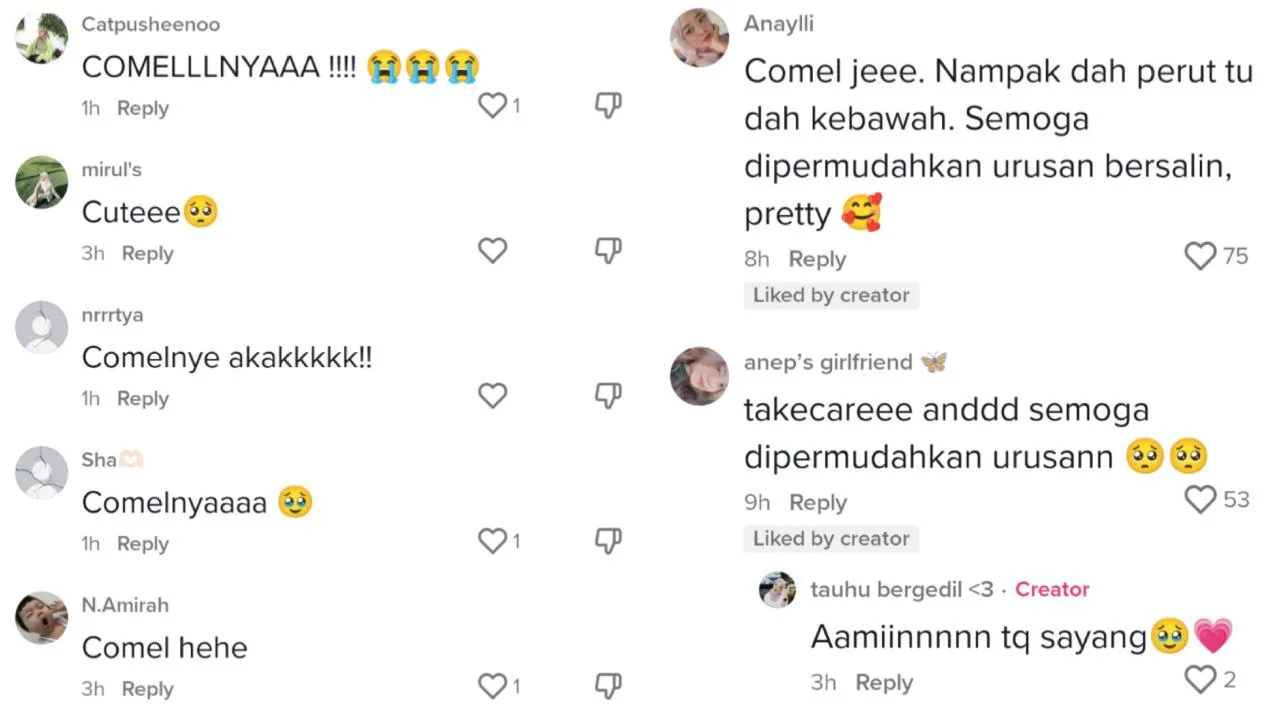Open mirul's username link
Screen dimensions: 1280x719
coord(111,169)
